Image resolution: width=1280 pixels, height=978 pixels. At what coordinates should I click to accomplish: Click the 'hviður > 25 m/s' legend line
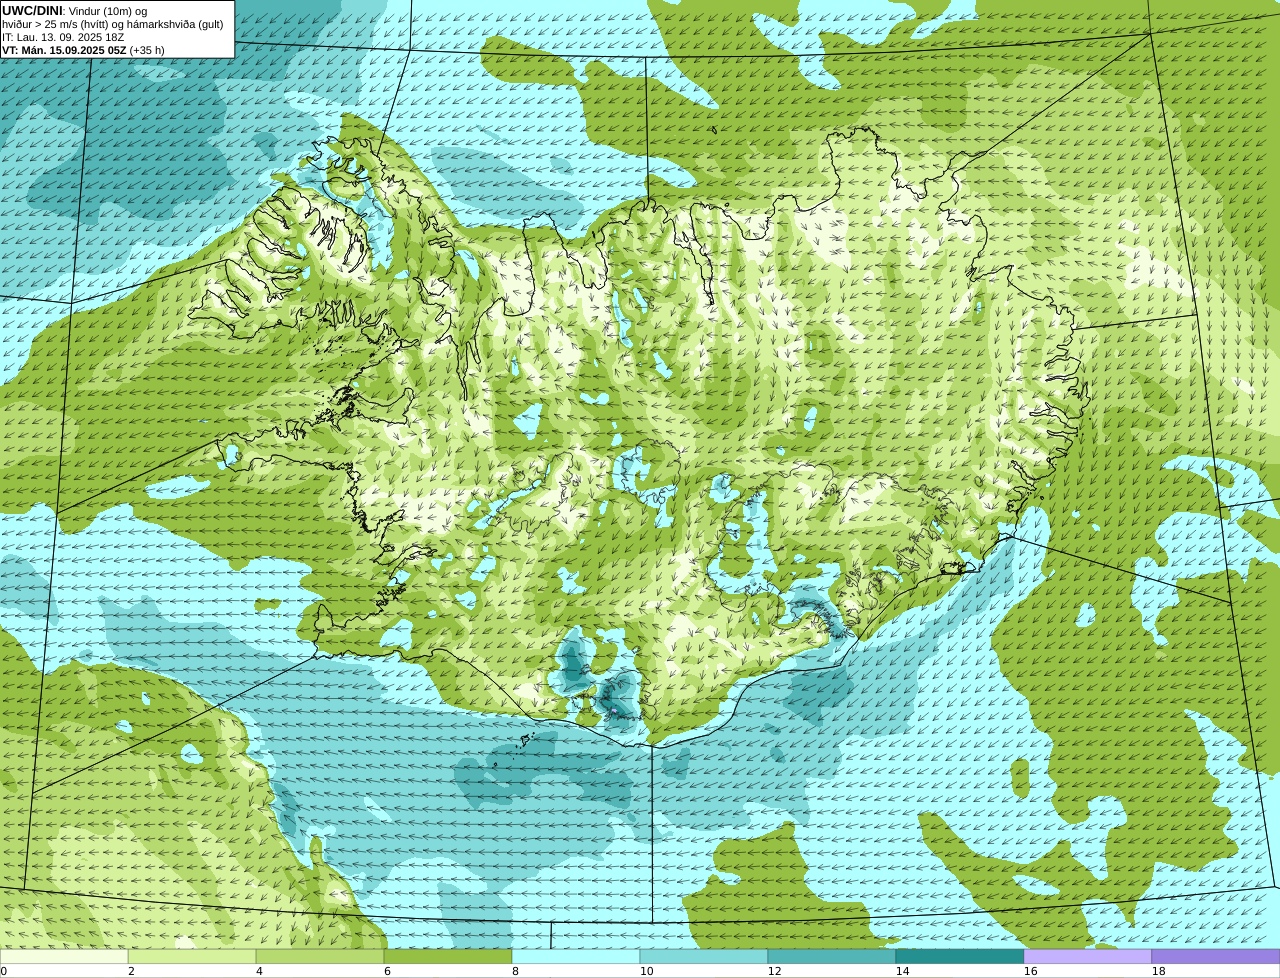click(113, 24)
